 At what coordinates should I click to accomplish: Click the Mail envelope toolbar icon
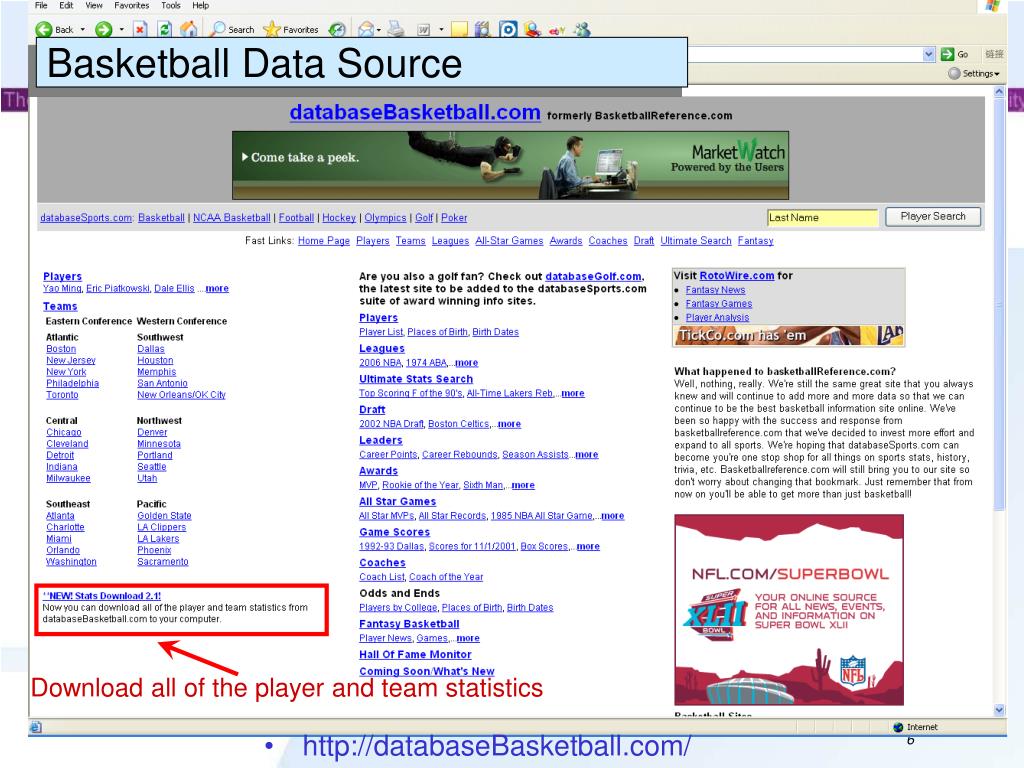coord(366,29)
